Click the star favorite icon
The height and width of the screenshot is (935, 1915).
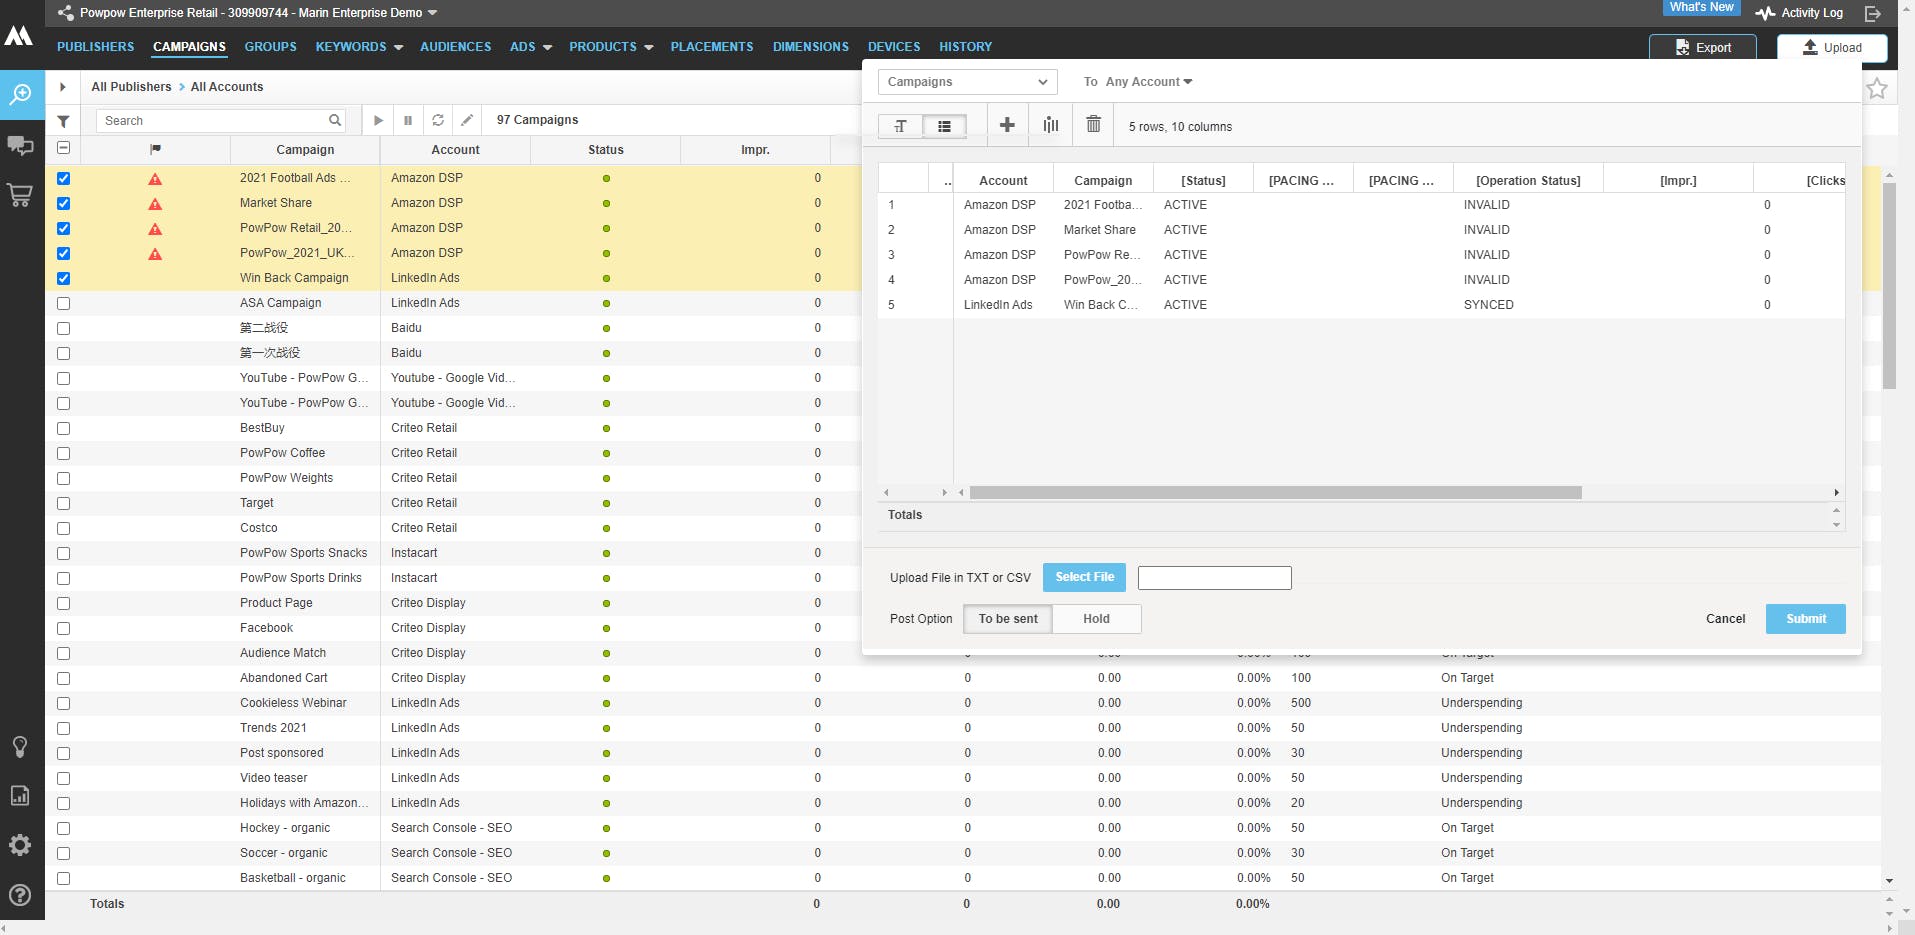1877,88
